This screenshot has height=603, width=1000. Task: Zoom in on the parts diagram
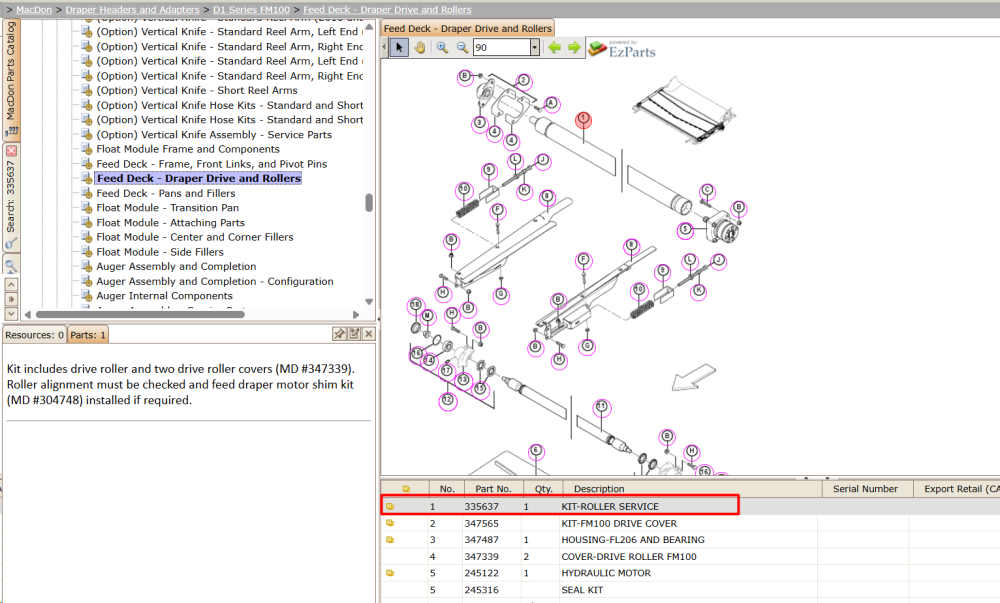442,47
